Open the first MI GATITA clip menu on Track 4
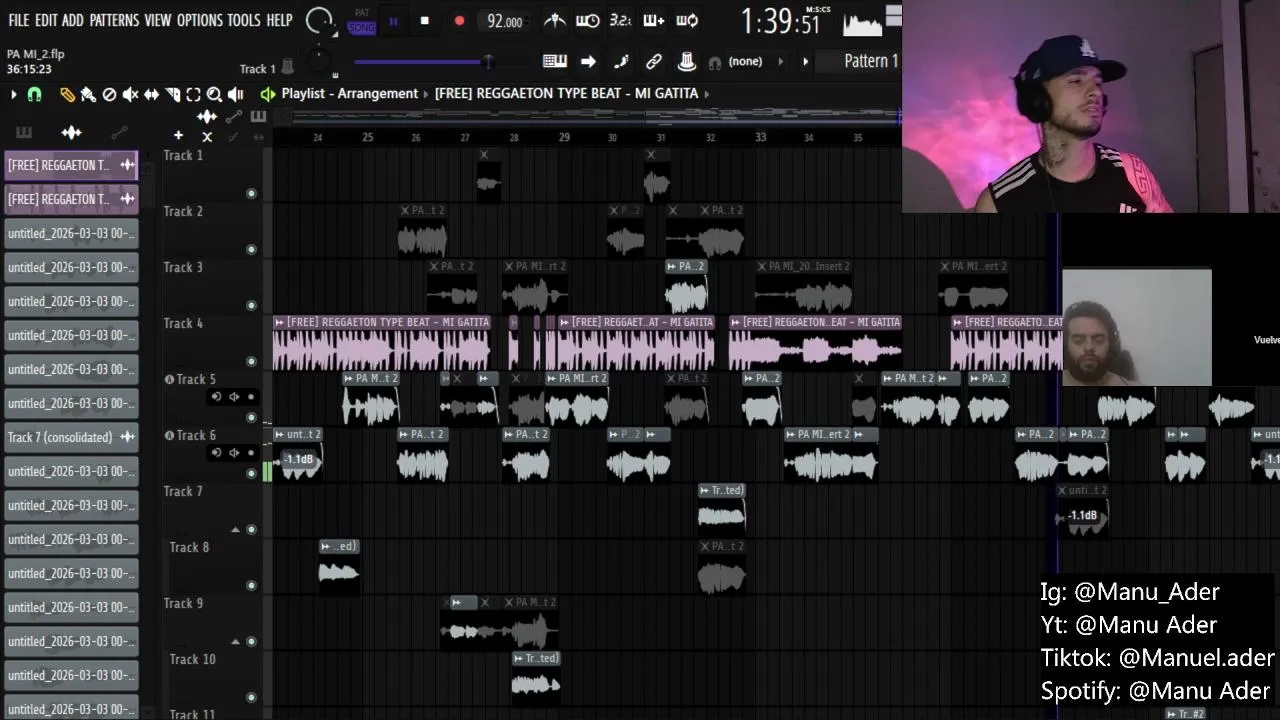 (x=279, y=322)
